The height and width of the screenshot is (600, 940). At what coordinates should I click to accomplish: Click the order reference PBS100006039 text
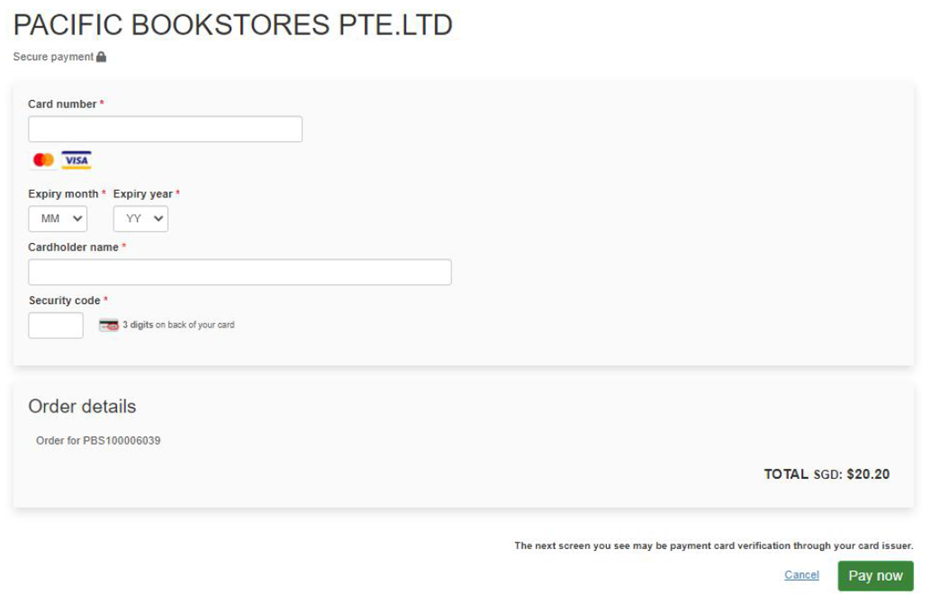tap(122, 441)
